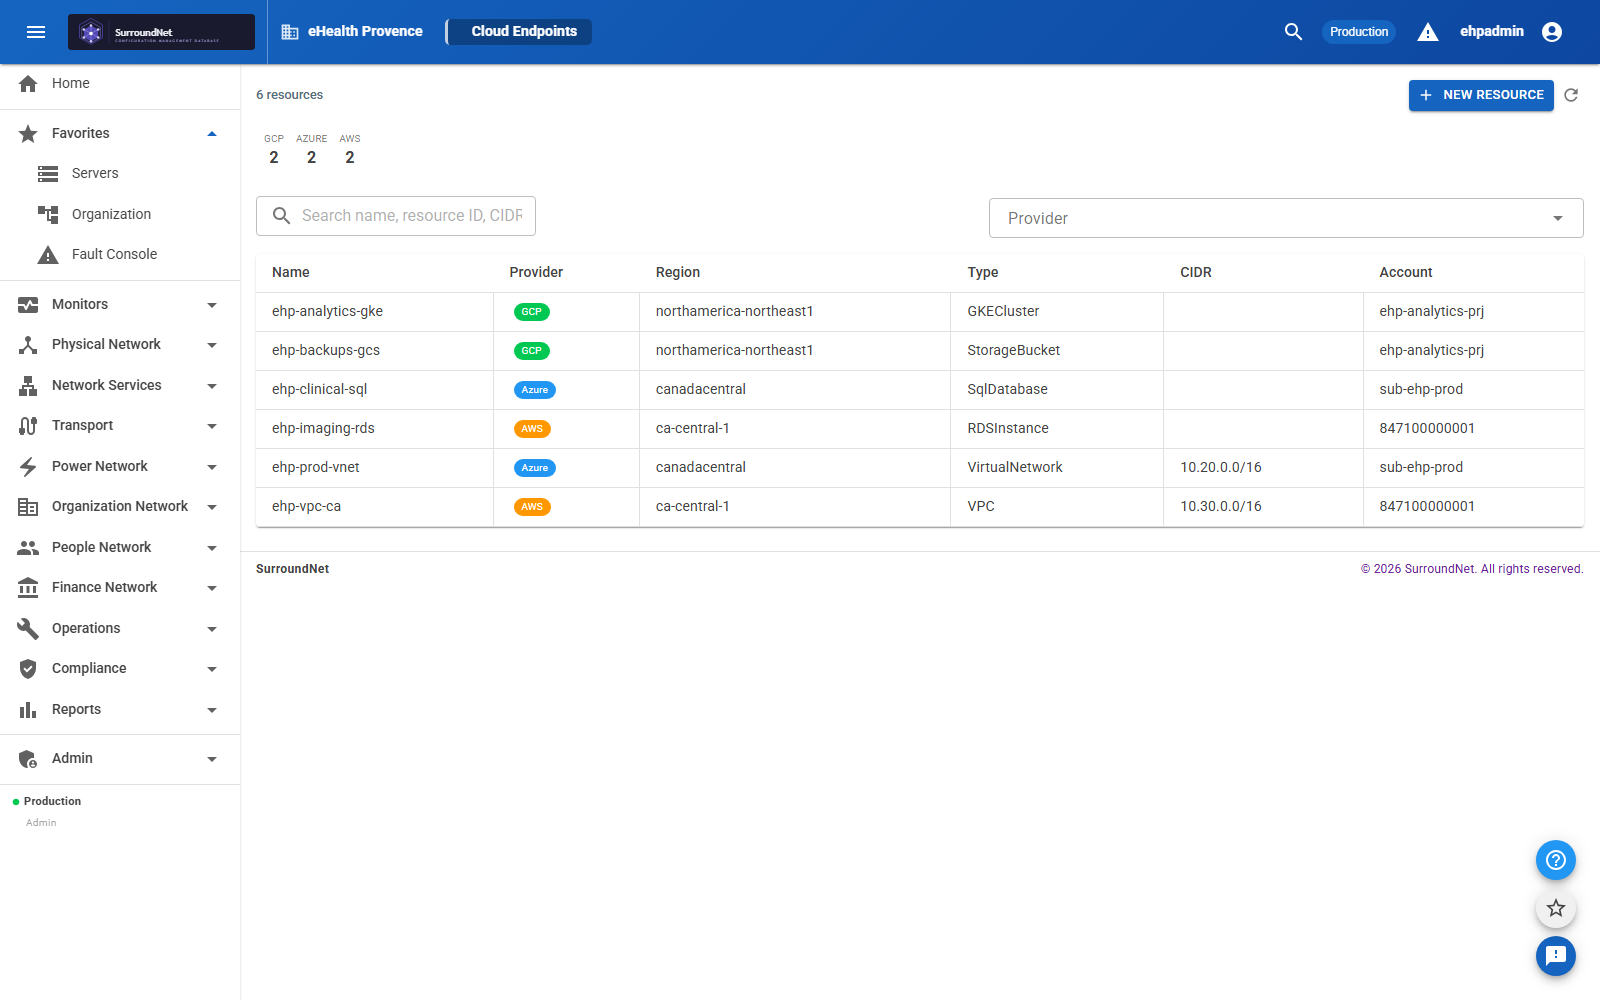Expand the Physical Network menu

[120, 344]
